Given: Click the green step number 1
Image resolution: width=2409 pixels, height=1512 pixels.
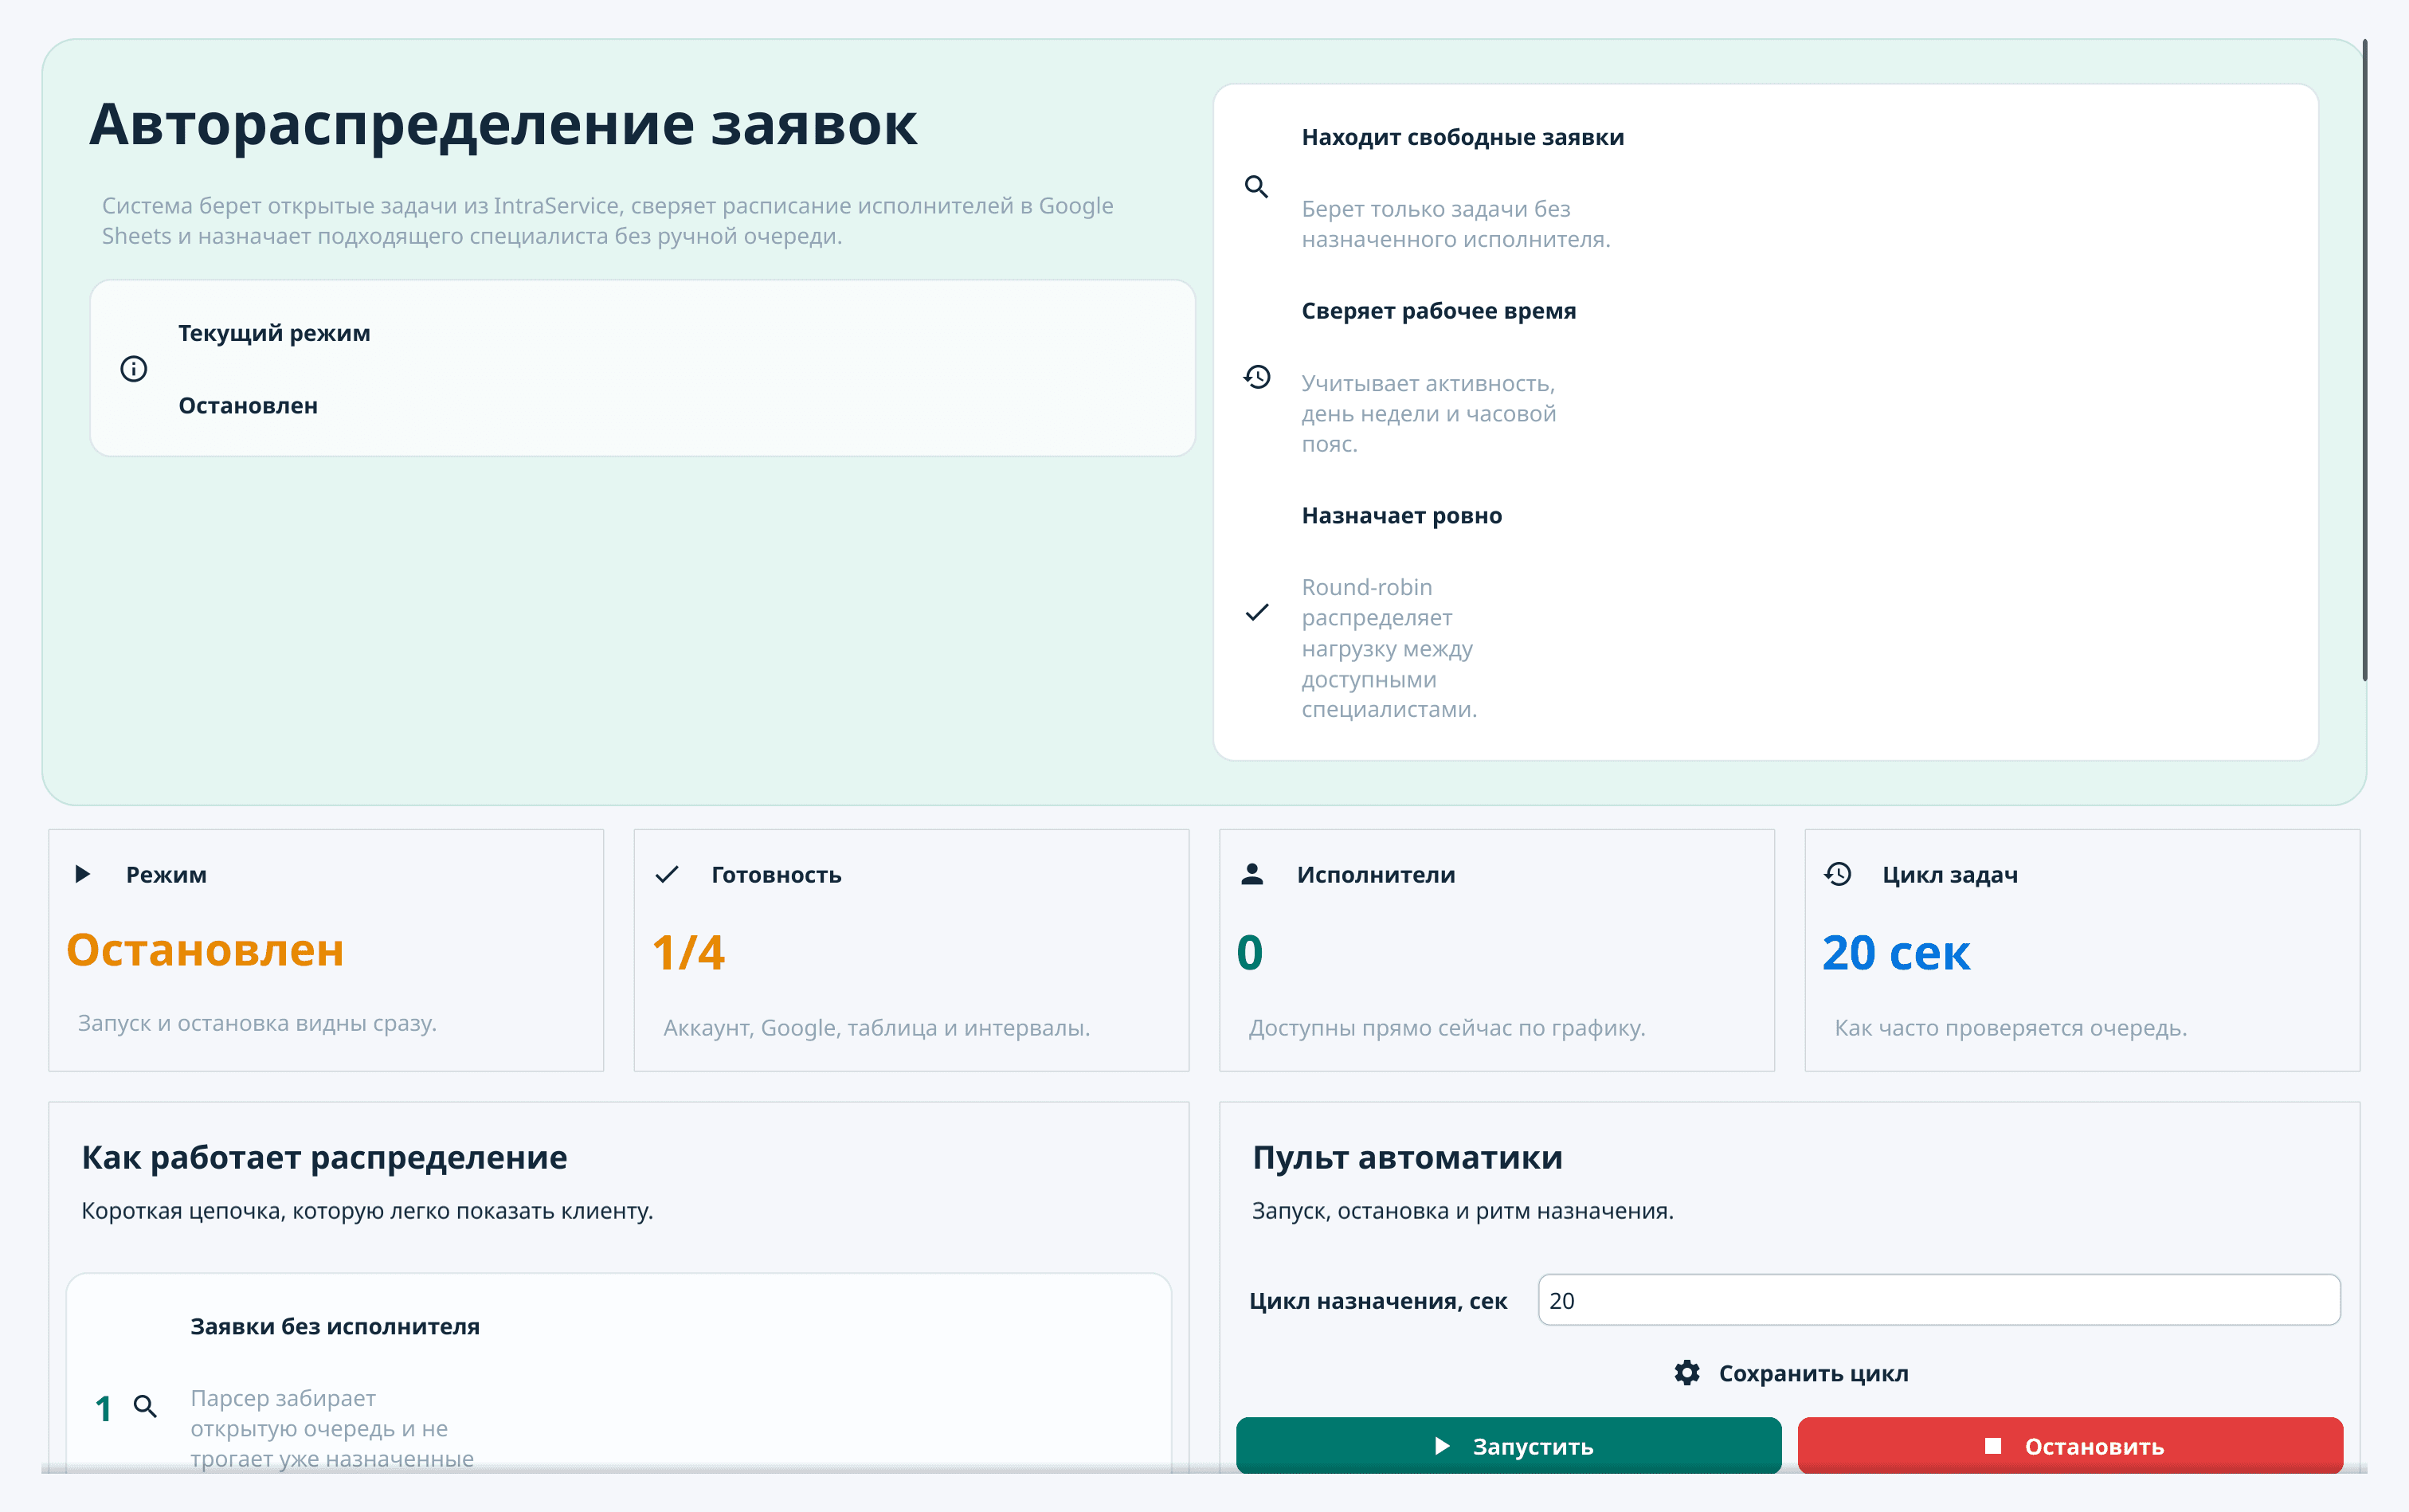Looking at the screenshot, I should (103, 1408).
